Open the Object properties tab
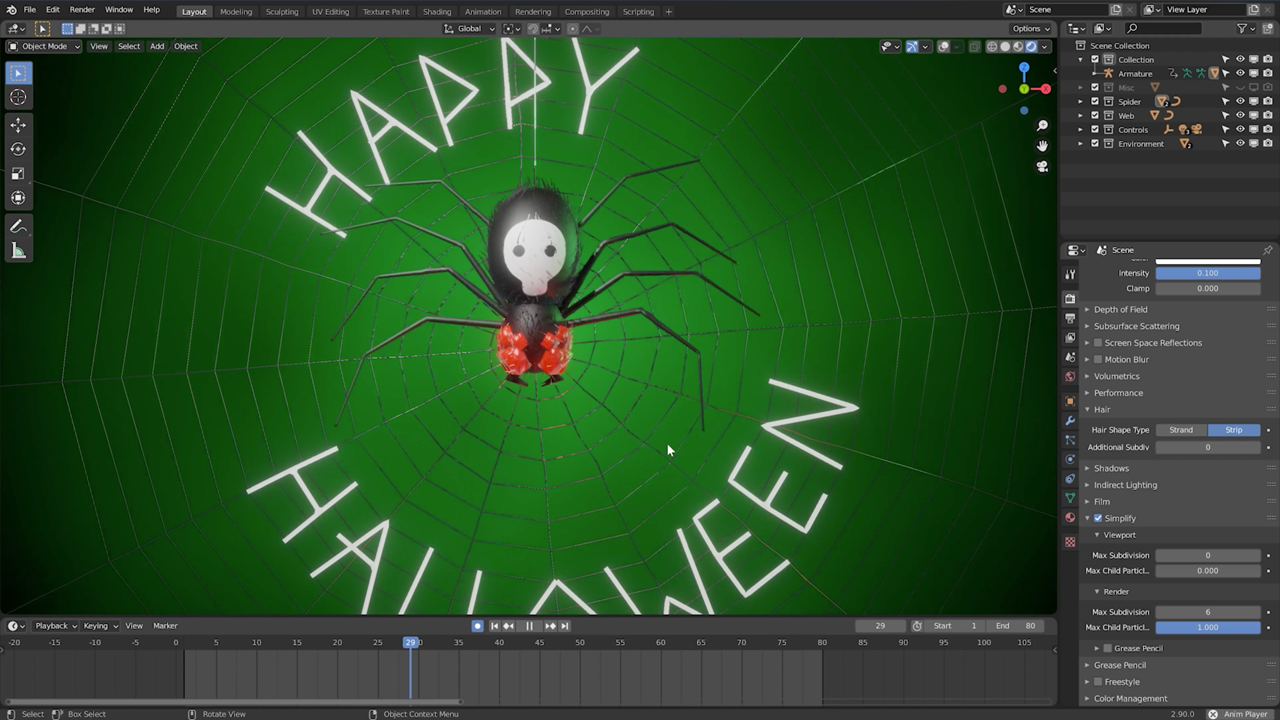Image resolution: width=1280 pixels, height=720 pixels. [1070, 401]
